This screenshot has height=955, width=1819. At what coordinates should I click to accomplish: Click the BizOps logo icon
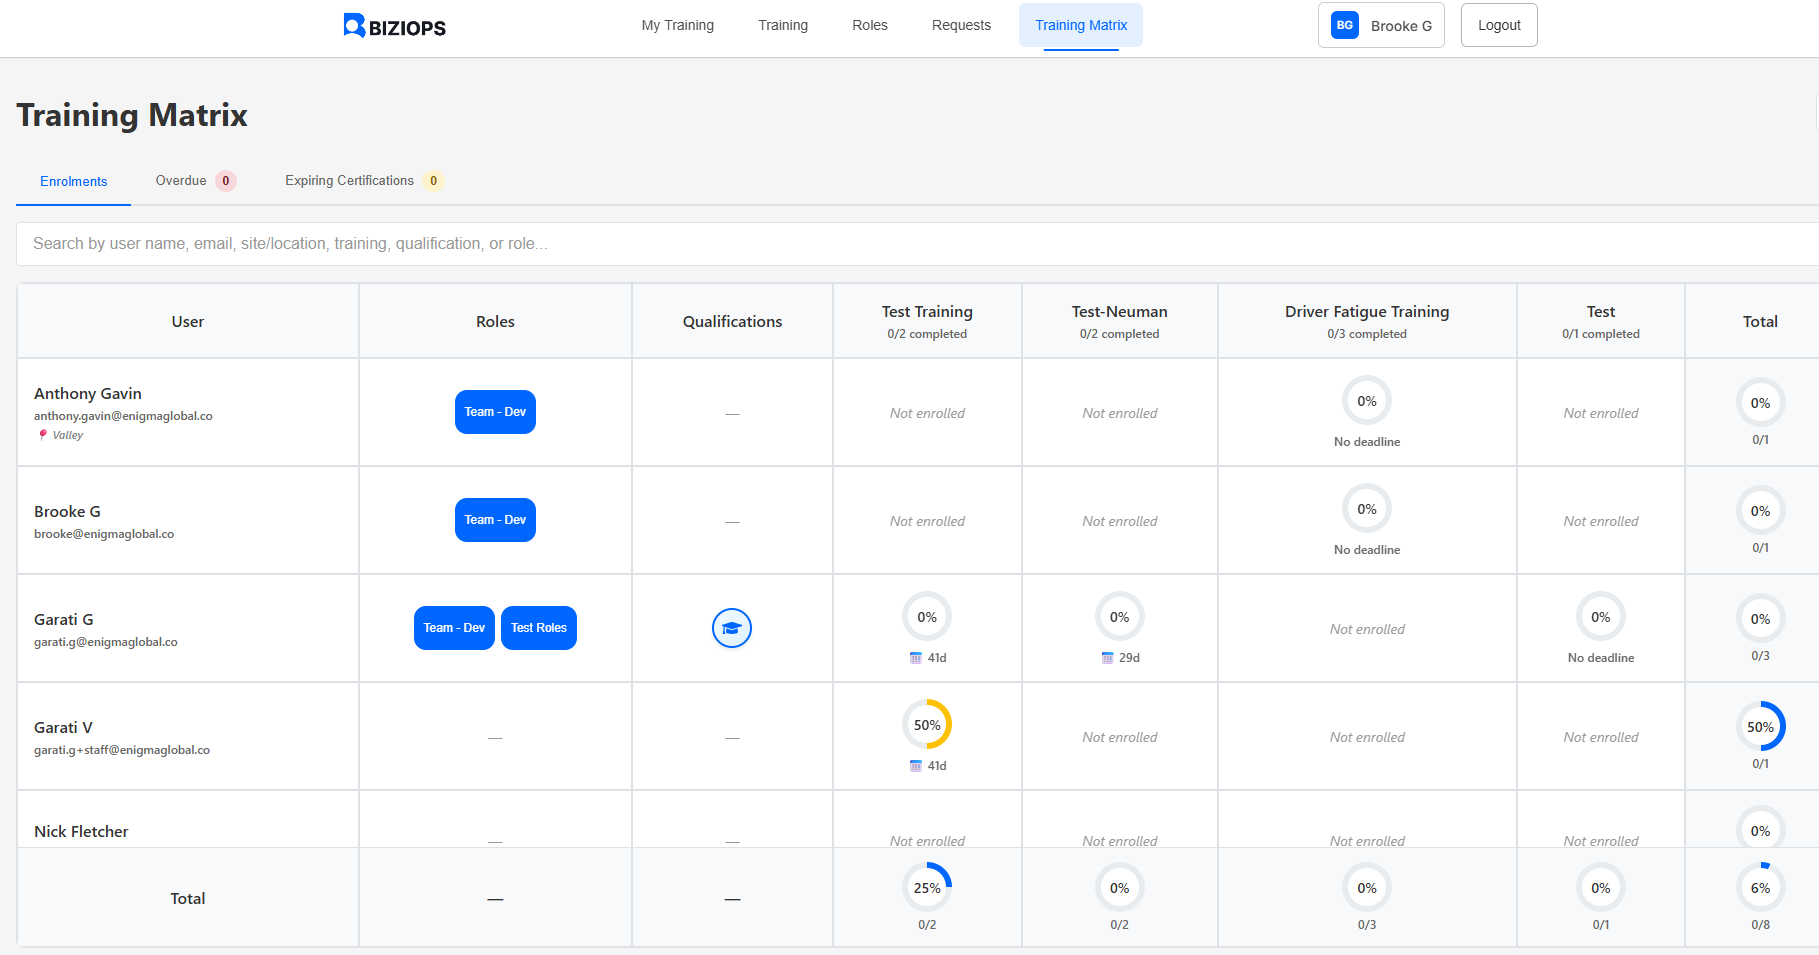click(x=354, y=26)
